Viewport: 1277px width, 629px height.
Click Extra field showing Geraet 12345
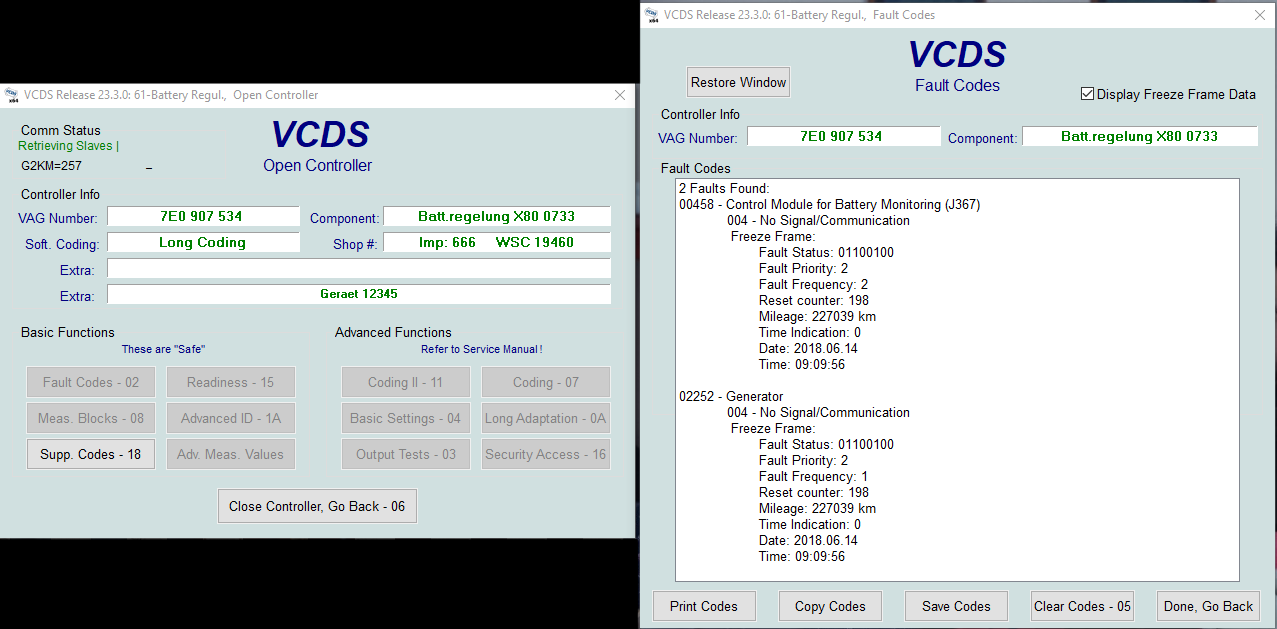[359, 294]
